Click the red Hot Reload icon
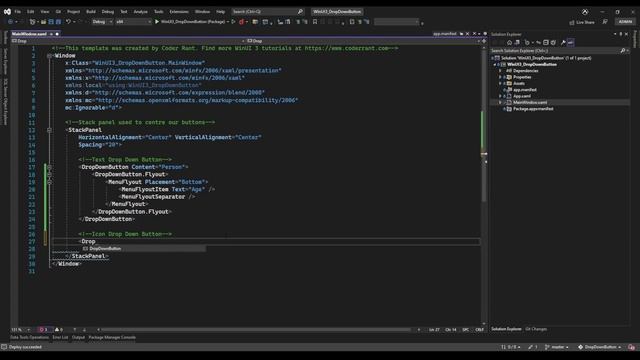The width and height of the screenshot is (640, 360). [x=241, y=22]
